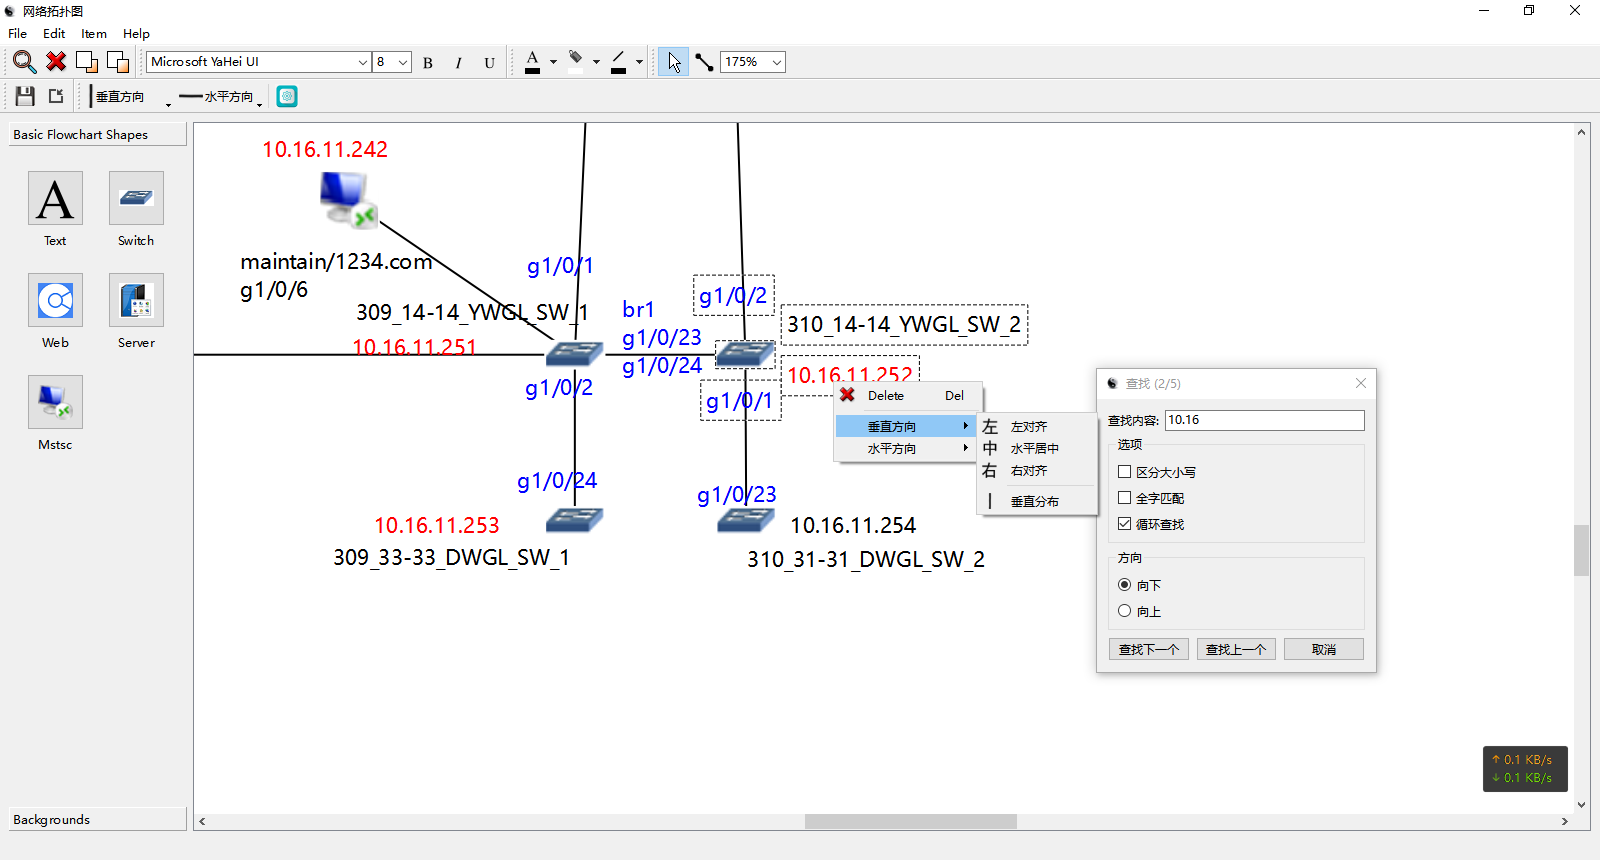1600x860 pixels.
Task: Add a Switch shape from the palette
Action: click(x=136, y=198)
